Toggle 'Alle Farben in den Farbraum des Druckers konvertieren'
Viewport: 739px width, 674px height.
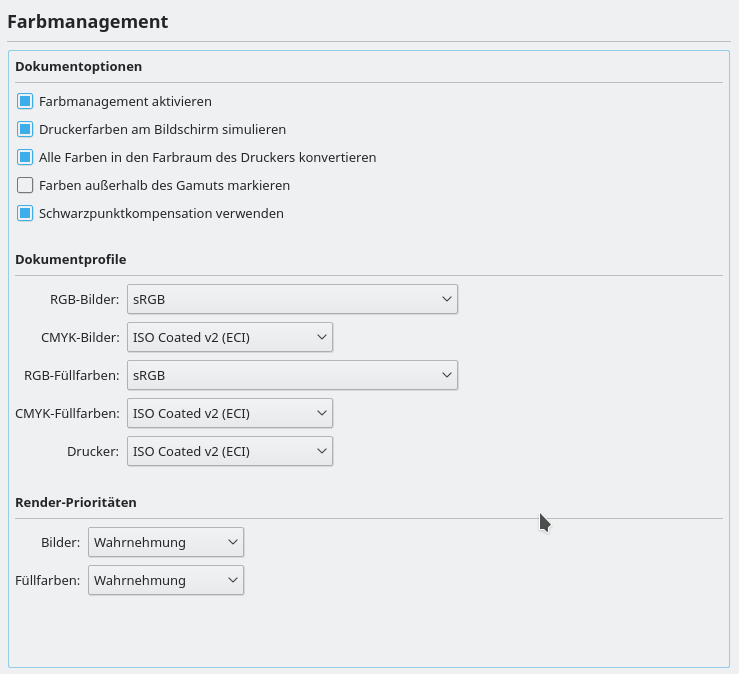[26, 157]
